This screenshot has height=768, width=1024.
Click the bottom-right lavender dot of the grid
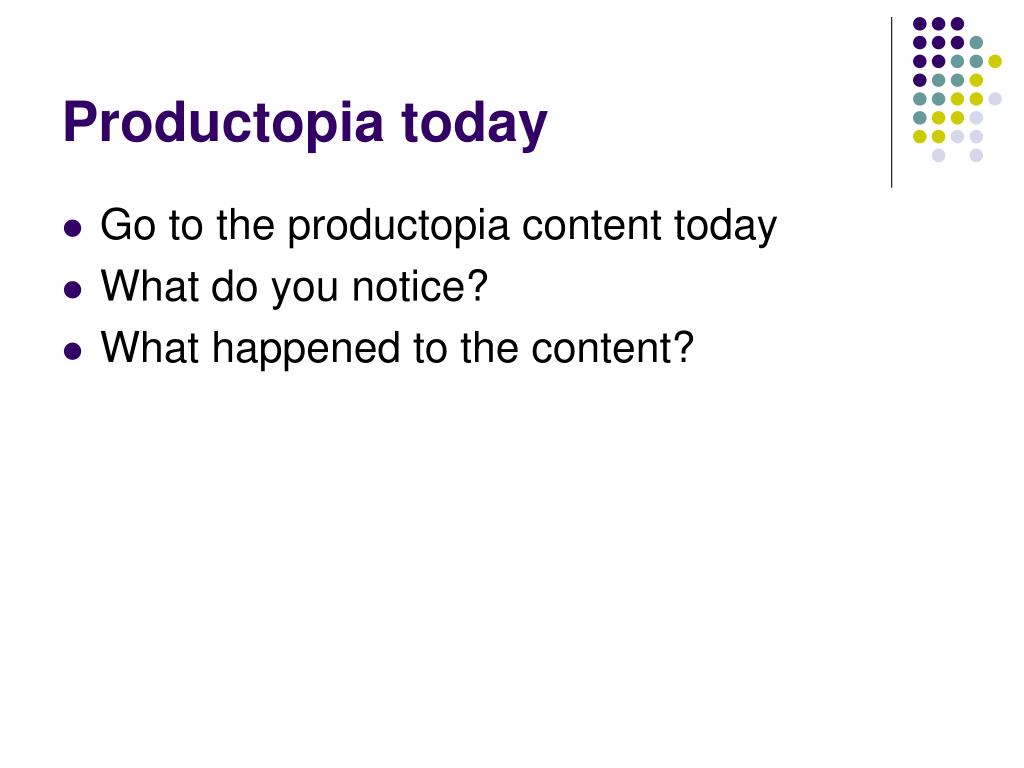pos(976,155)
